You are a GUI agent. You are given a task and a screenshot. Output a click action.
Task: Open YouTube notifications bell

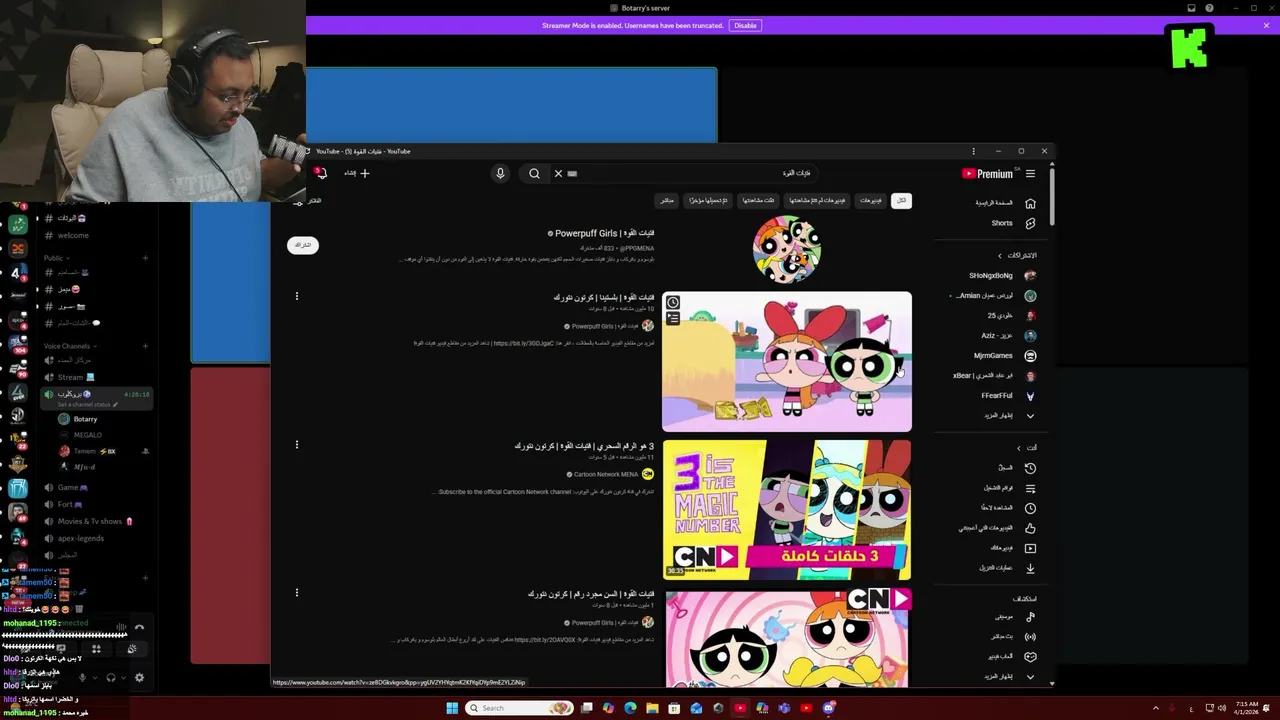click(x=321, y=173)
